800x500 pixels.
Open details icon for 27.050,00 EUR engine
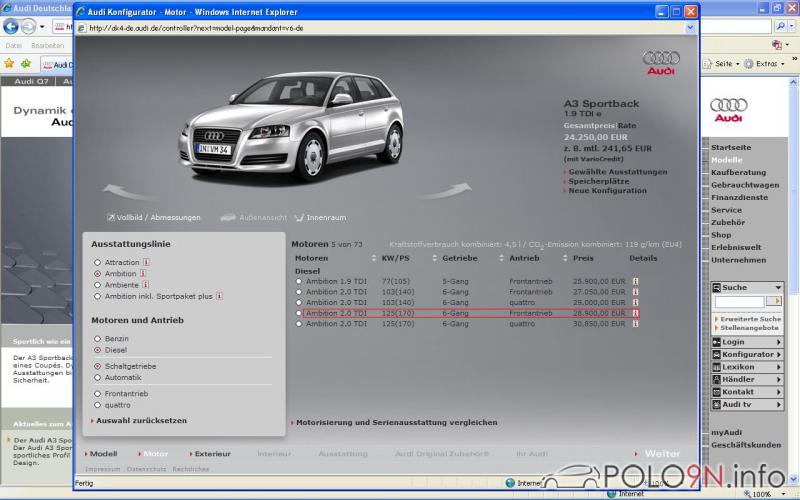(635, 292)
